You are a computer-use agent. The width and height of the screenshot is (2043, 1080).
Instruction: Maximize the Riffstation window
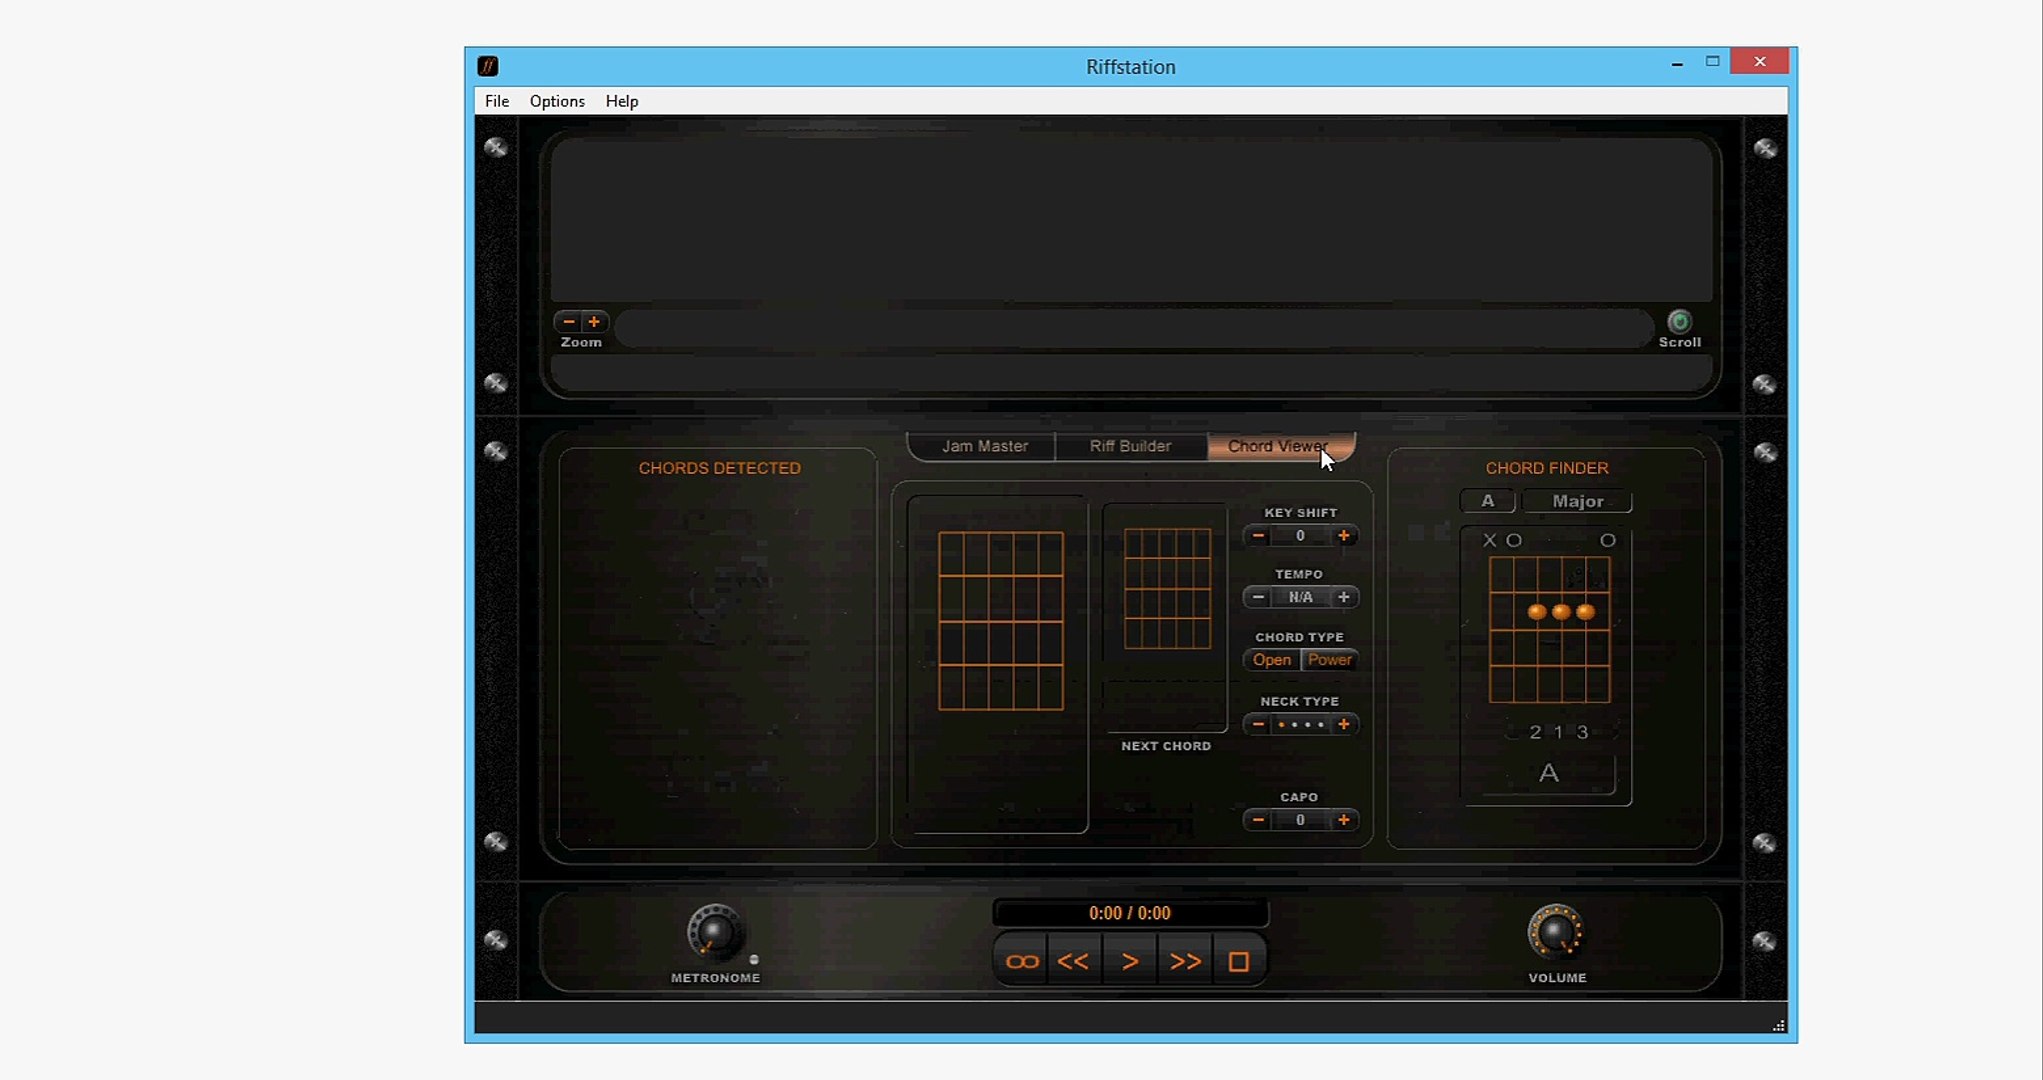pyautogui.click(x=1712, y=62)
